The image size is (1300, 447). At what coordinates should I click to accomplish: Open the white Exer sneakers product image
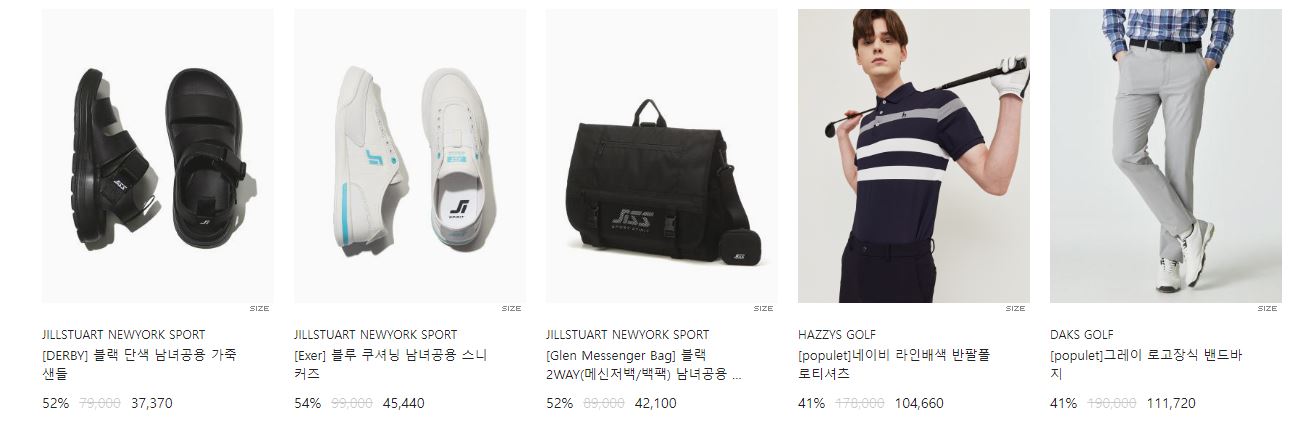[409, 156]
